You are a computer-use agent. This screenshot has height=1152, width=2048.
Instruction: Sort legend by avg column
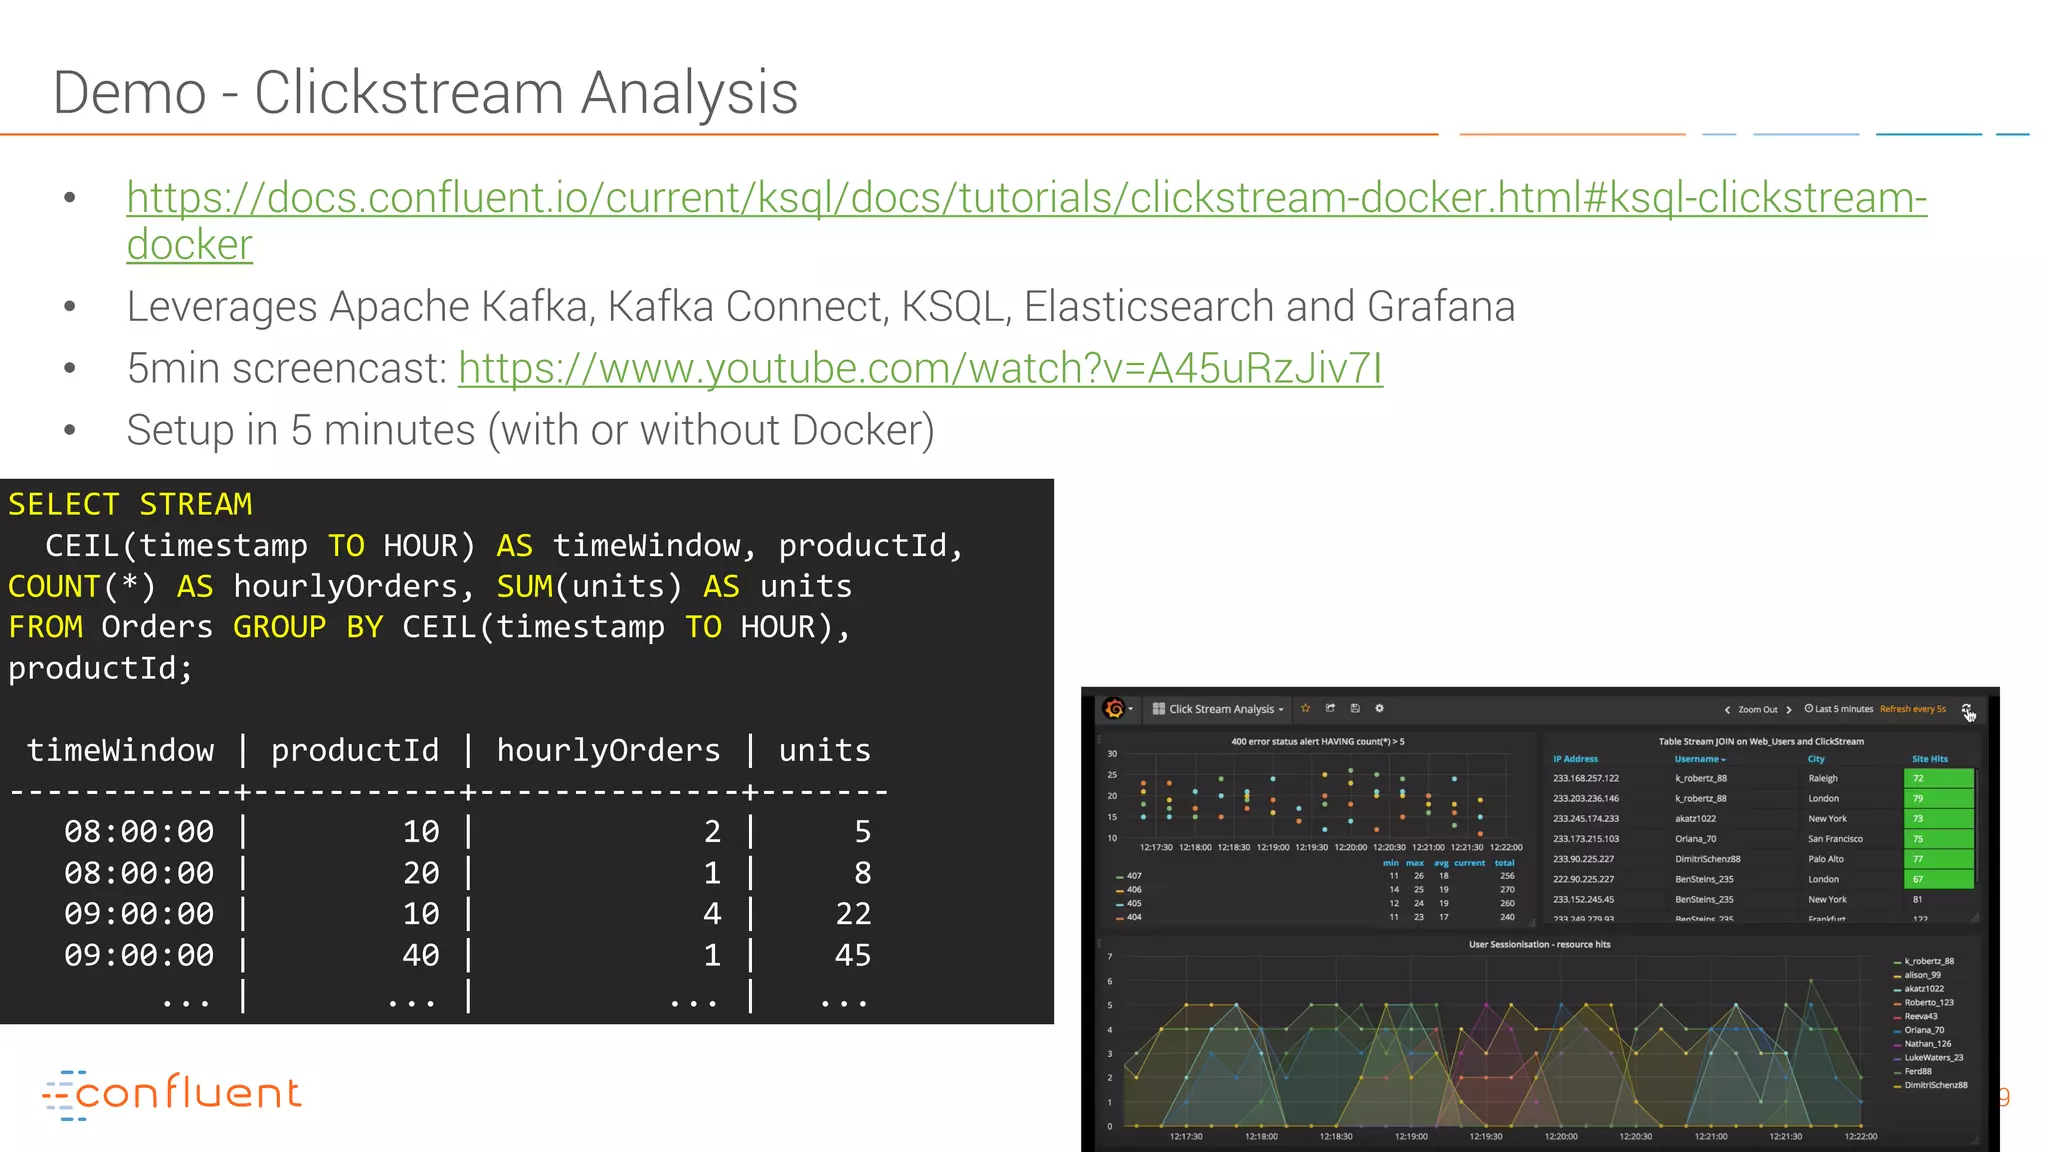click(1441, 863)
